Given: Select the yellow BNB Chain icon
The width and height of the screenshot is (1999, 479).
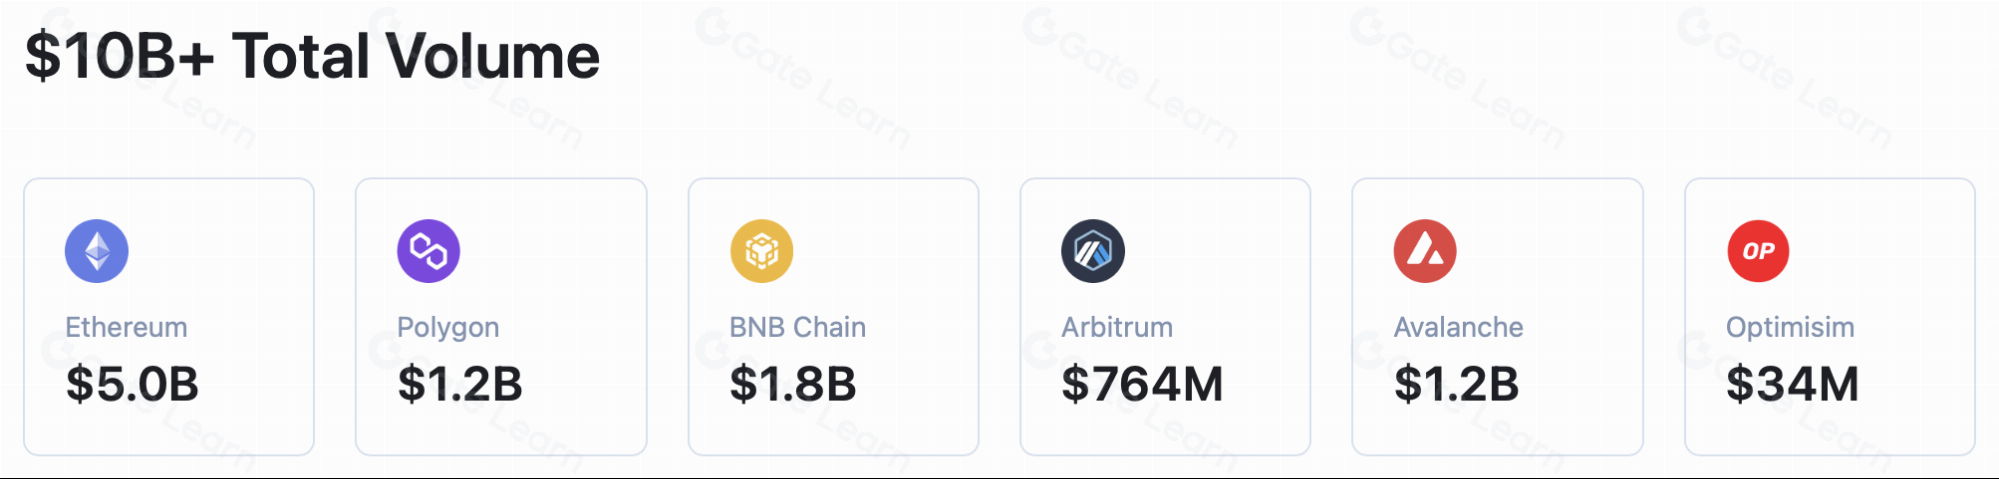Looking at the screenshot, I should point(762,251).
